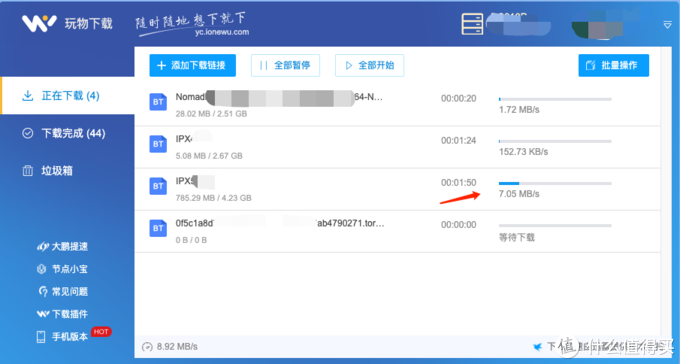Click BT file icon of 785.29 MB row

tap(158, 186)
